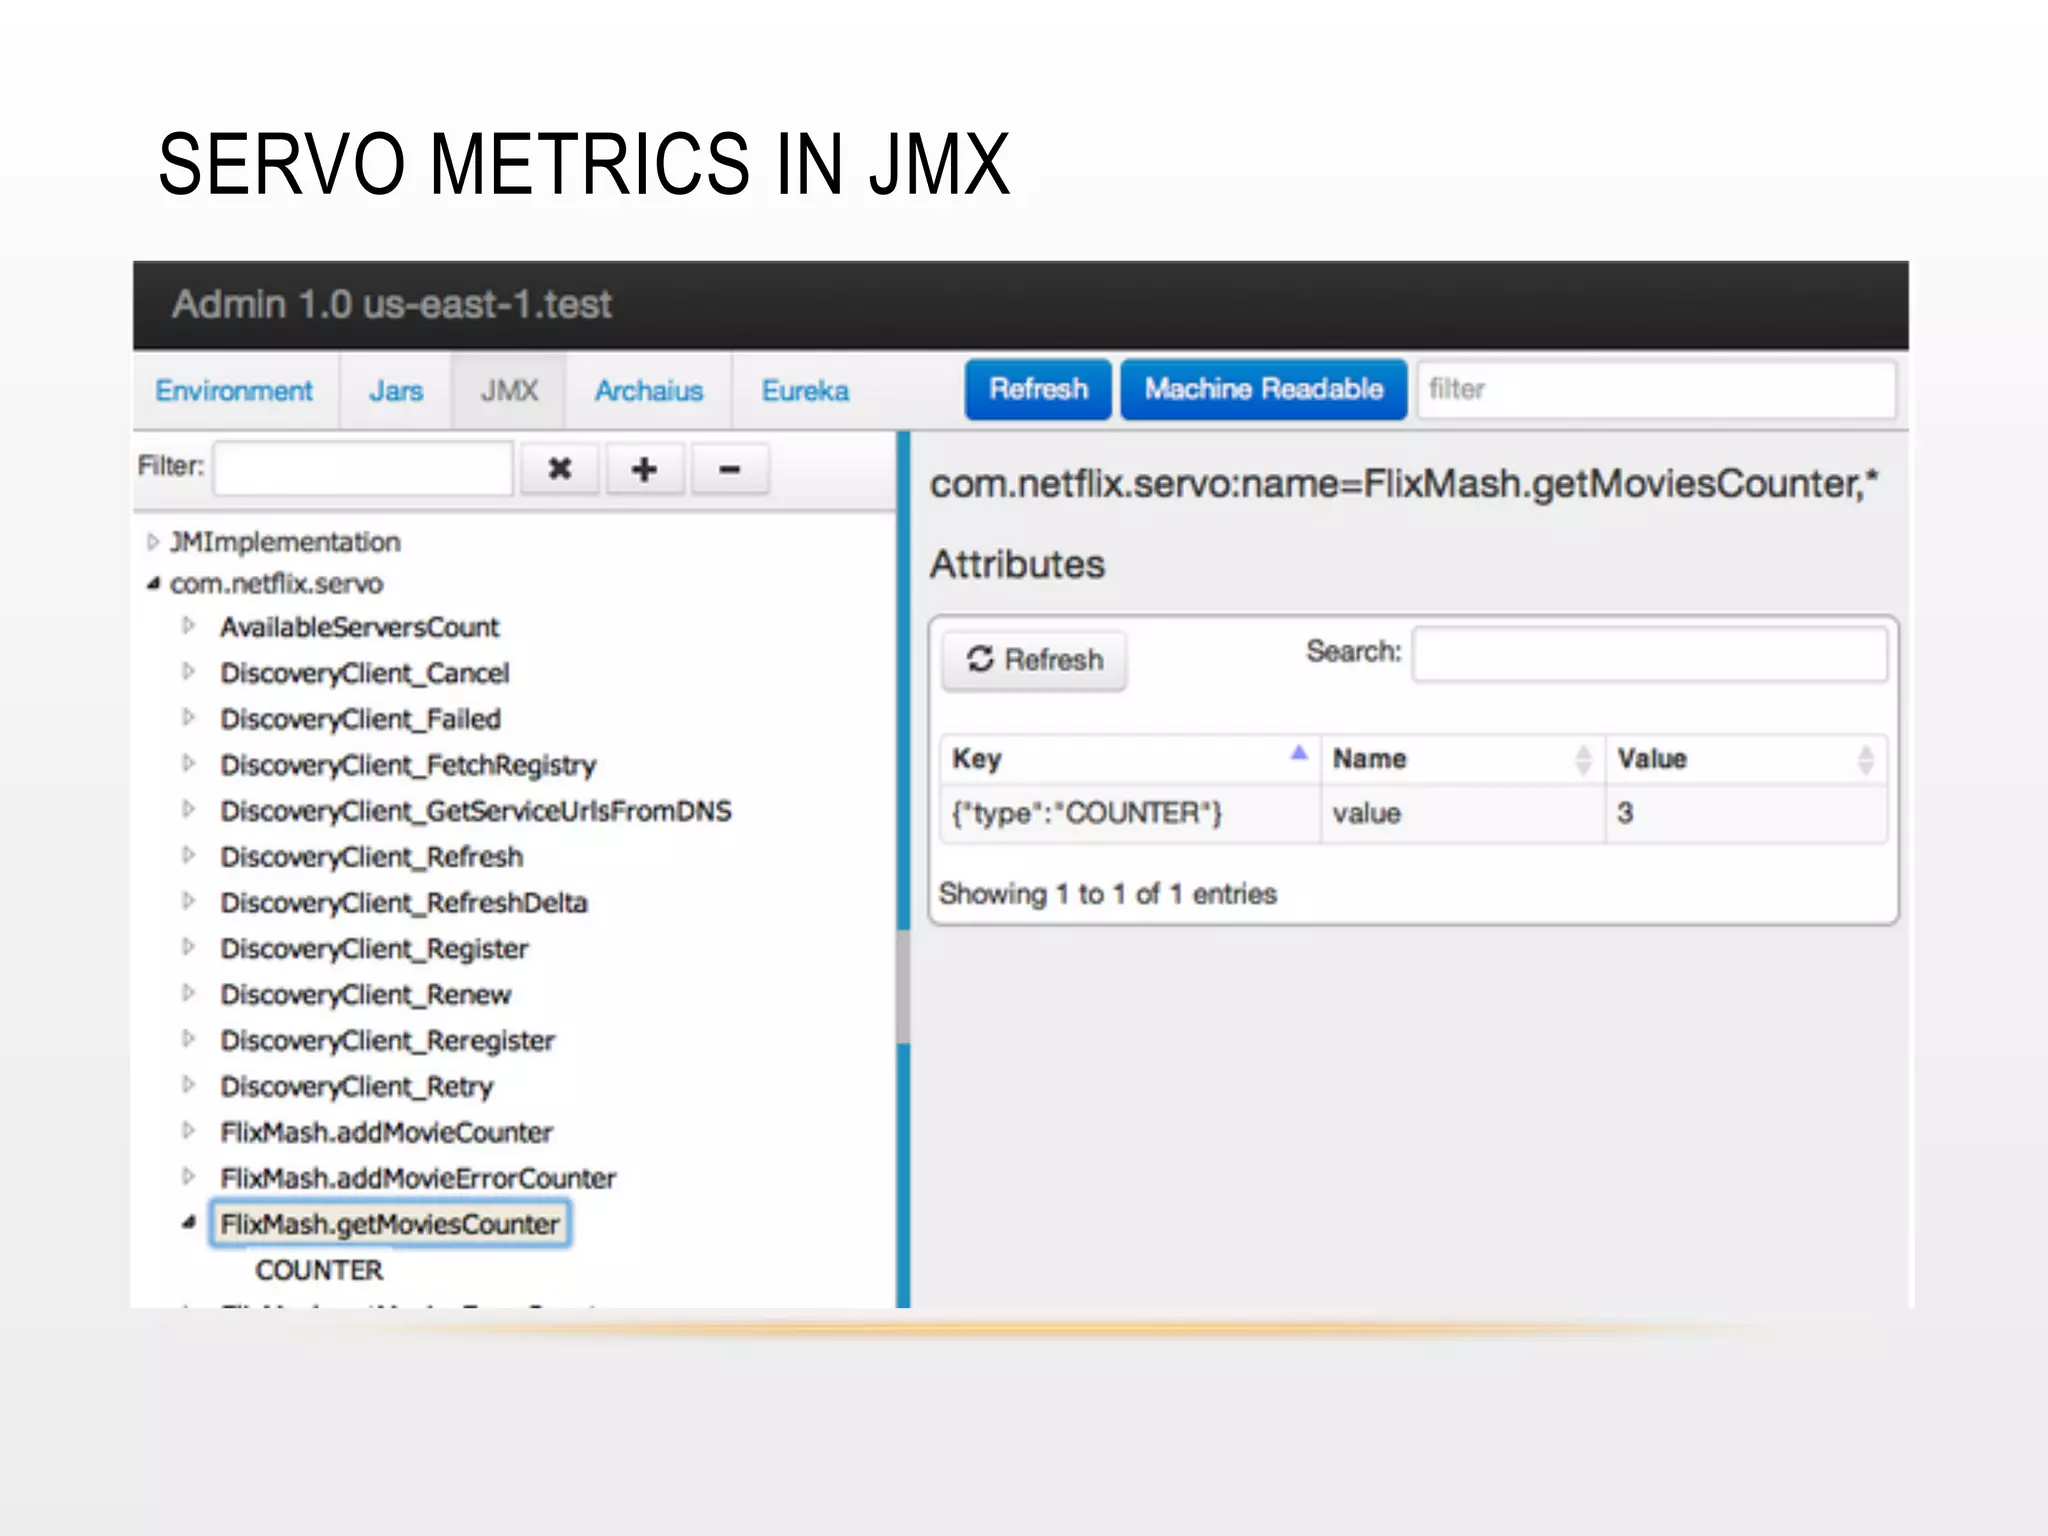
Task: Expand the DiscoveryClient_Refresh node
Action: click(188, 856)
